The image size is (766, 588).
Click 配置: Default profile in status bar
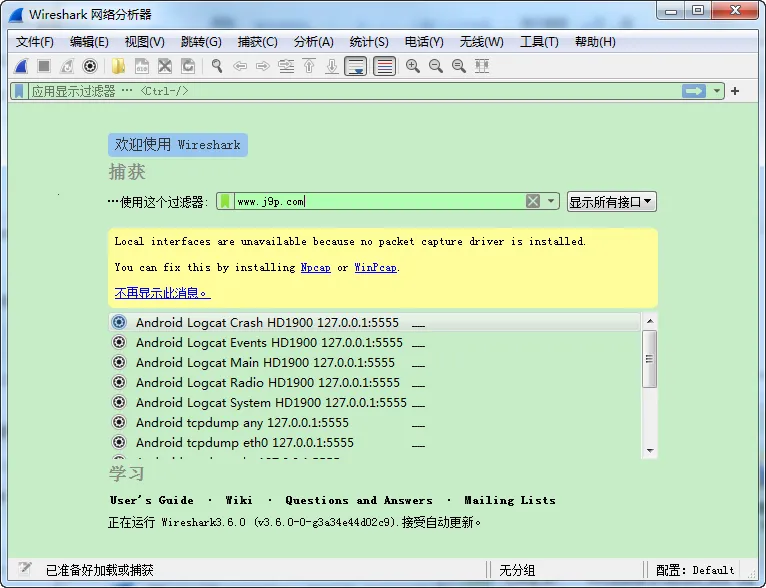pos(695,570)
